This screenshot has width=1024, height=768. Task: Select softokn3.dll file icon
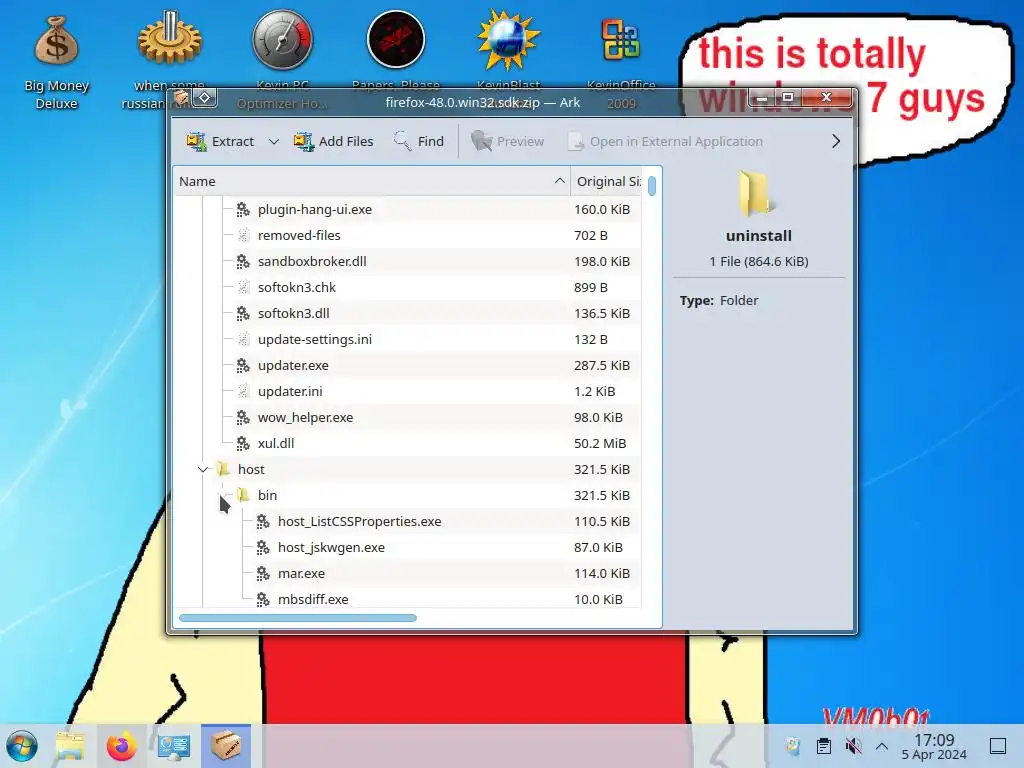(x=243, y=313)
